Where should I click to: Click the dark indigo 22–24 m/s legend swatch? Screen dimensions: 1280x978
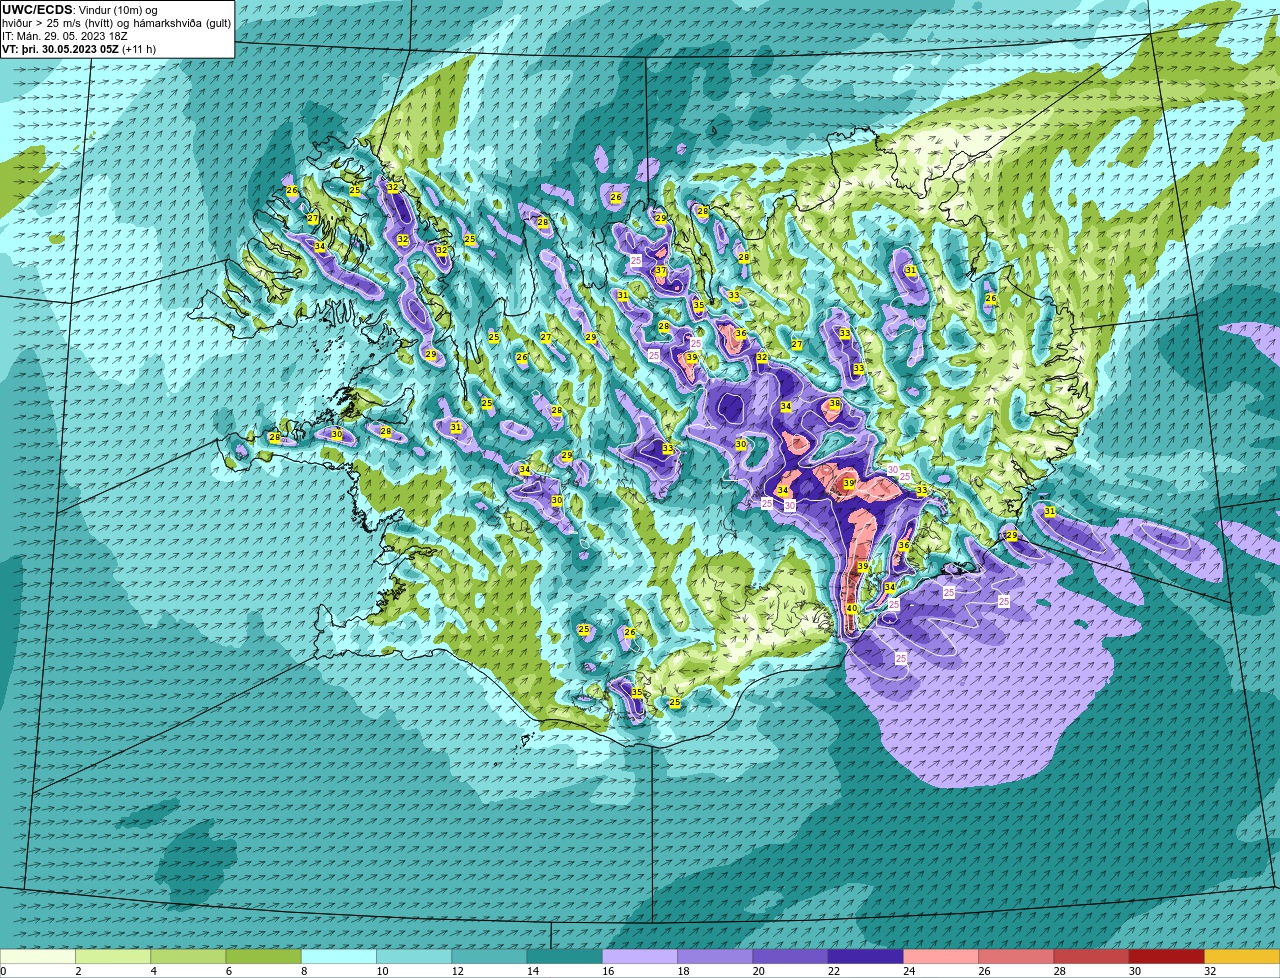[866, 956]
